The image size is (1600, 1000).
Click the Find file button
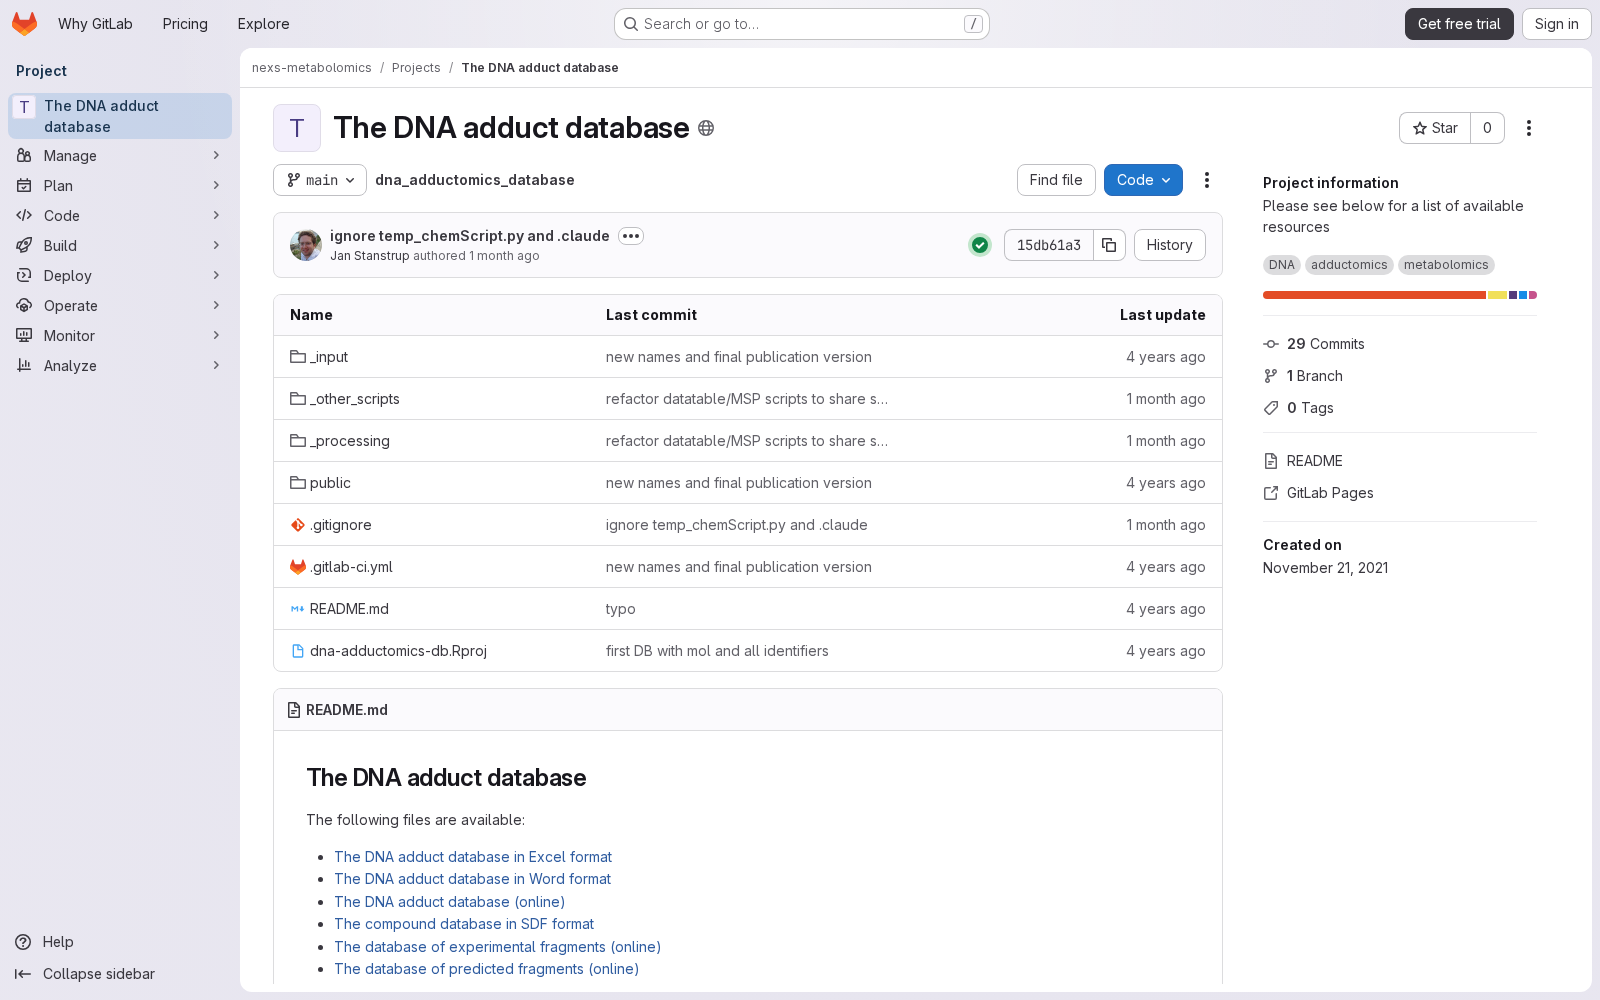pos(1056,180)
